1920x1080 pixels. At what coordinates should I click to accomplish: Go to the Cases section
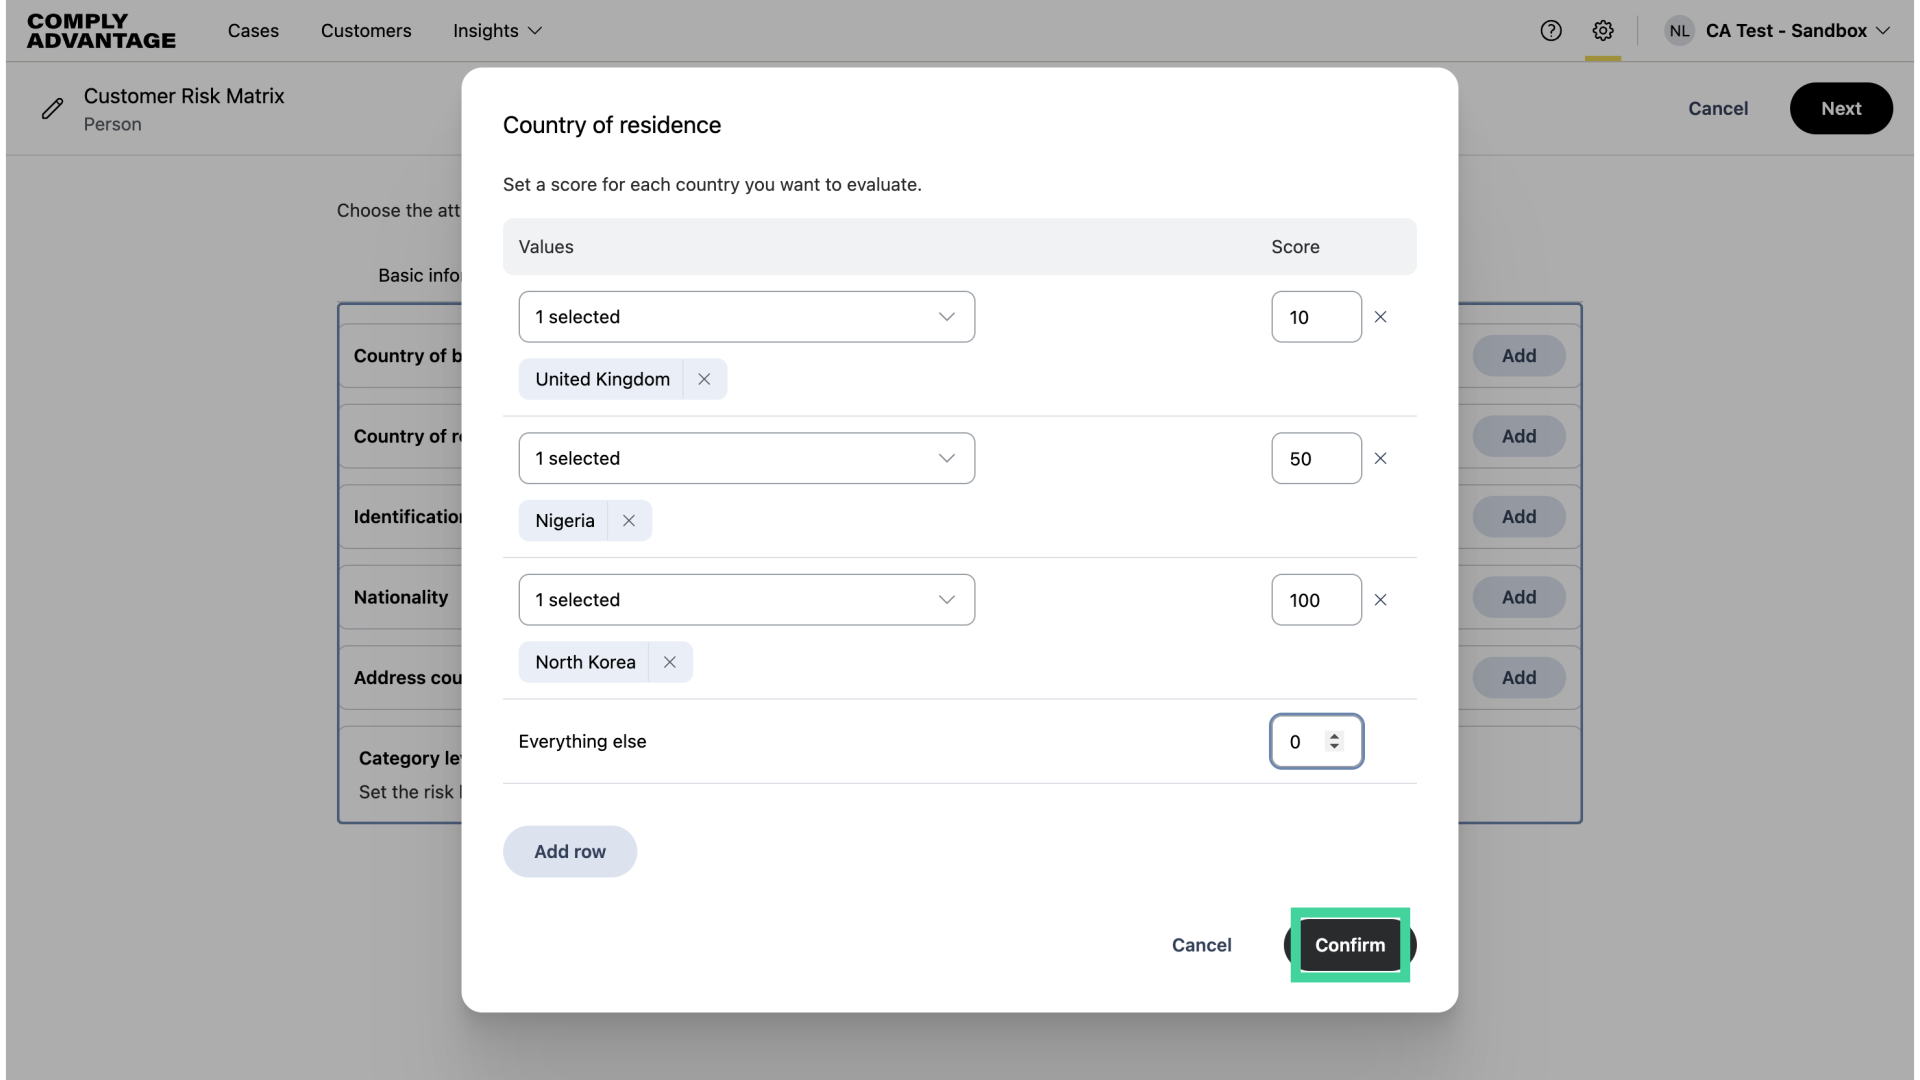pyautogui.click(x=253, y=31)
